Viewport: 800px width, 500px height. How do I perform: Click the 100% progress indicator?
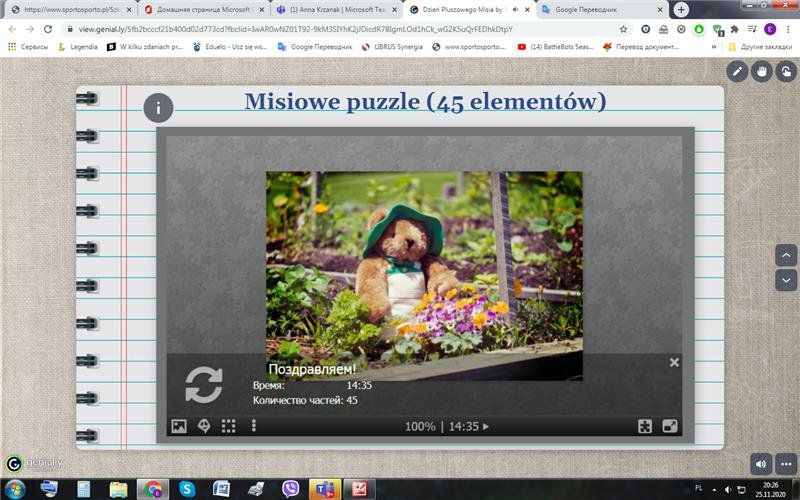coord(420,427)
